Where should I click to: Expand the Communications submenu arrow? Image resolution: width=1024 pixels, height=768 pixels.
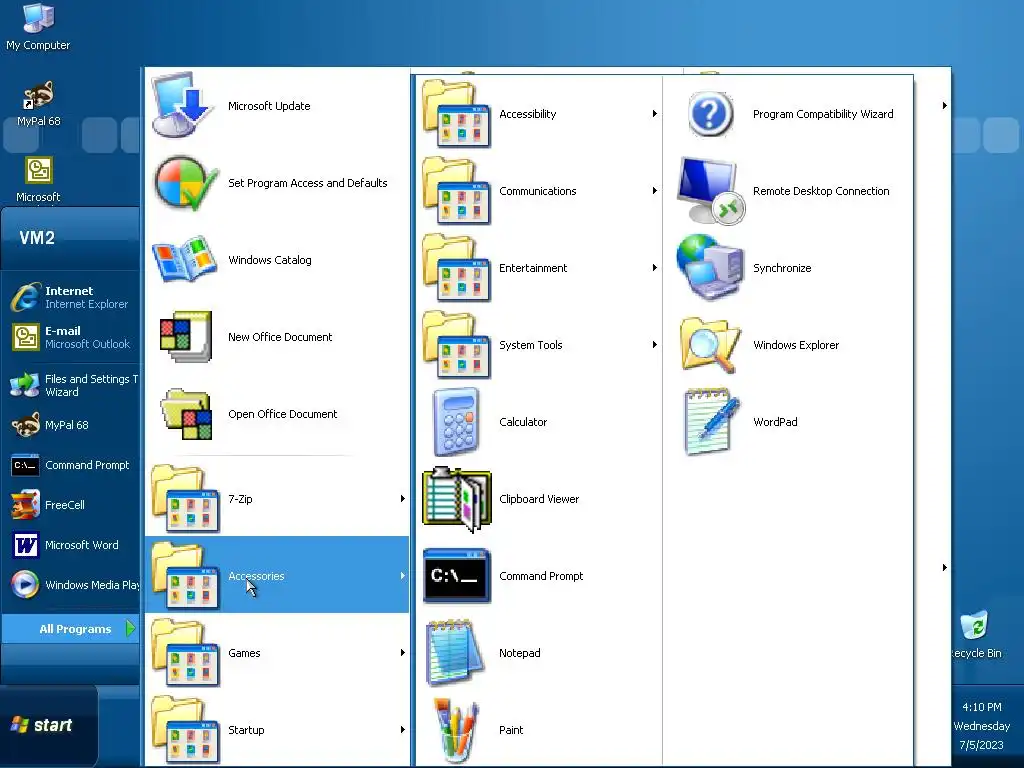point(654,191)
